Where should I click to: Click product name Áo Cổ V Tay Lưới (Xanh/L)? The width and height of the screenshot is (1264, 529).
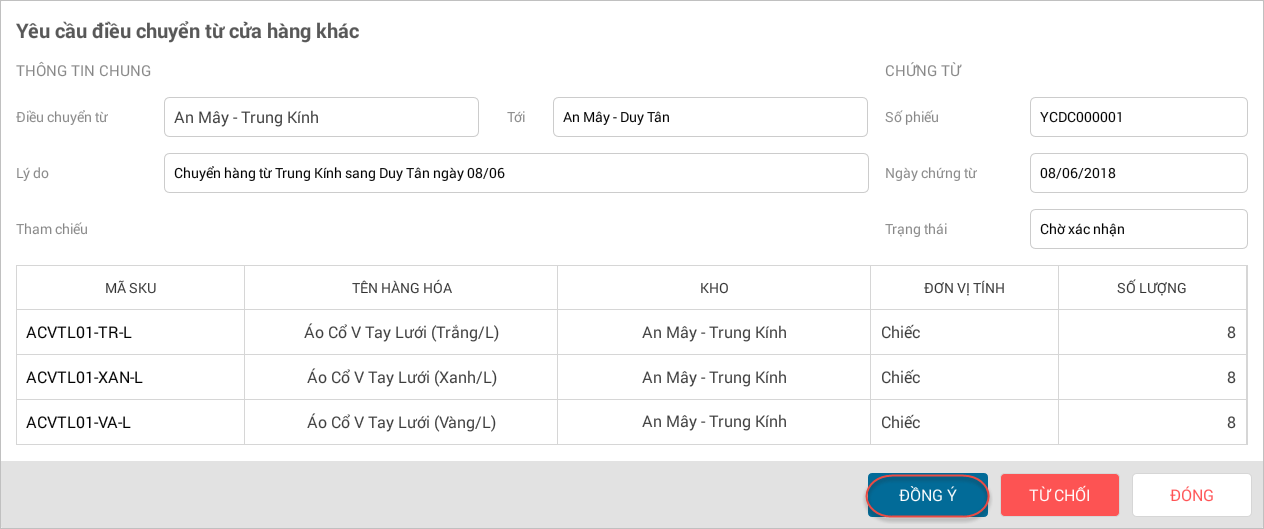pos(401,377)
